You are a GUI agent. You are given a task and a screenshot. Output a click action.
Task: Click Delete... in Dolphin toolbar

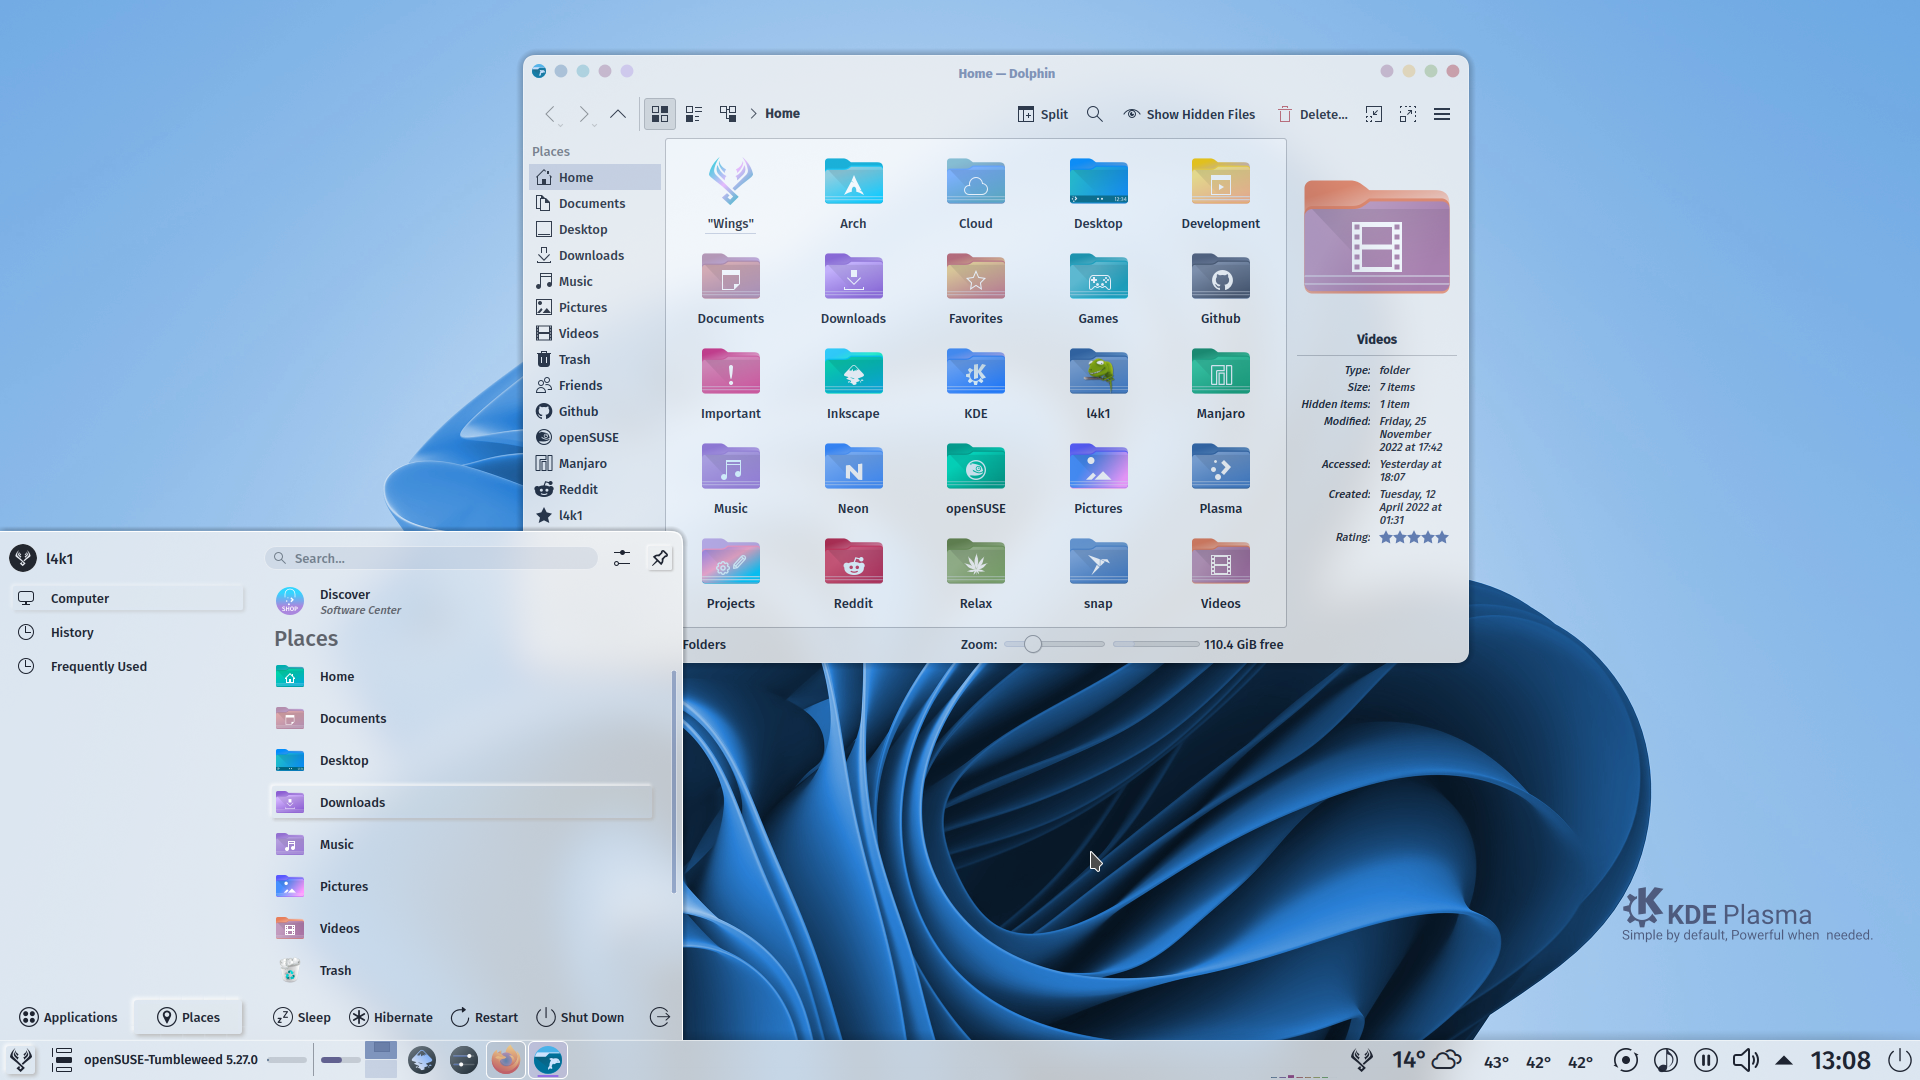pos(1312,114)
